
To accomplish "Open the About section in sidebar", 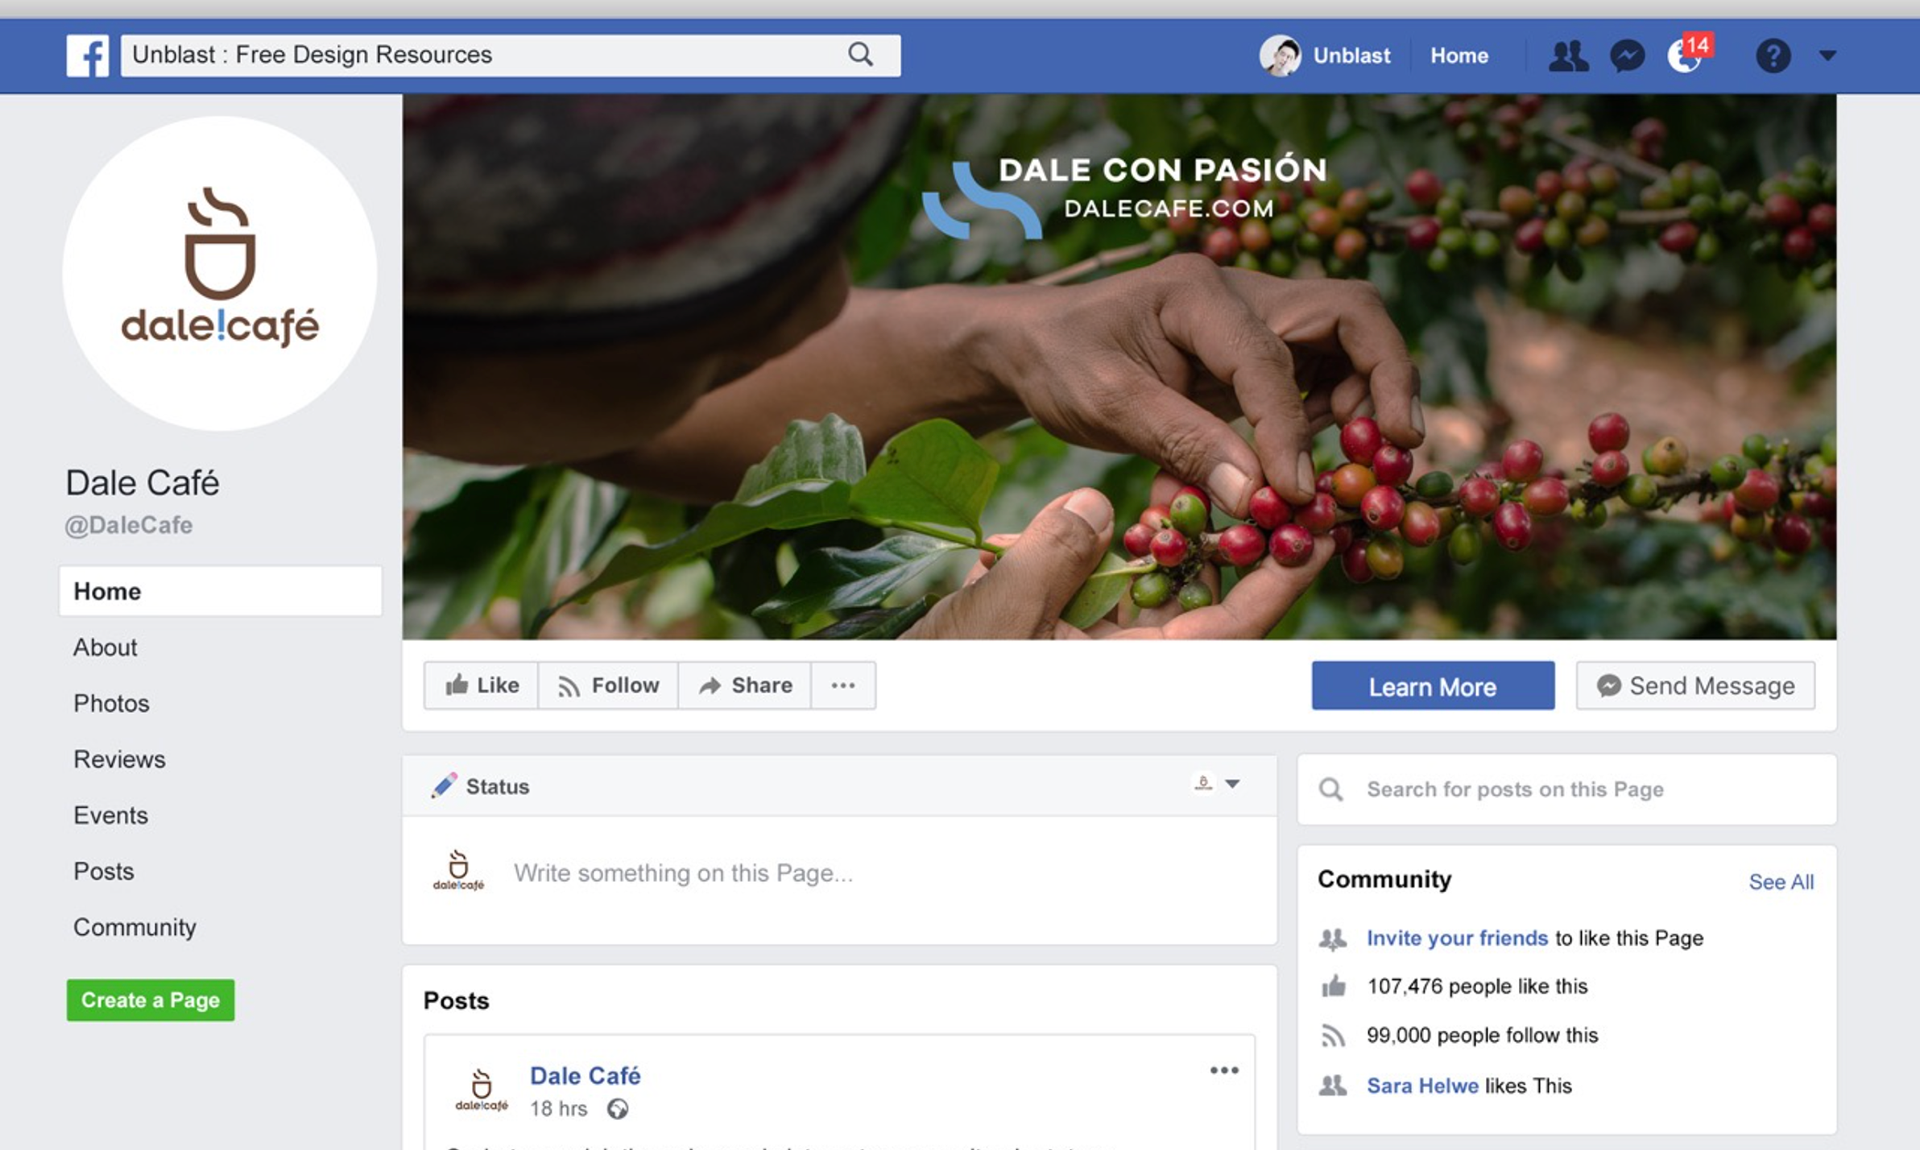I will 105,647.
